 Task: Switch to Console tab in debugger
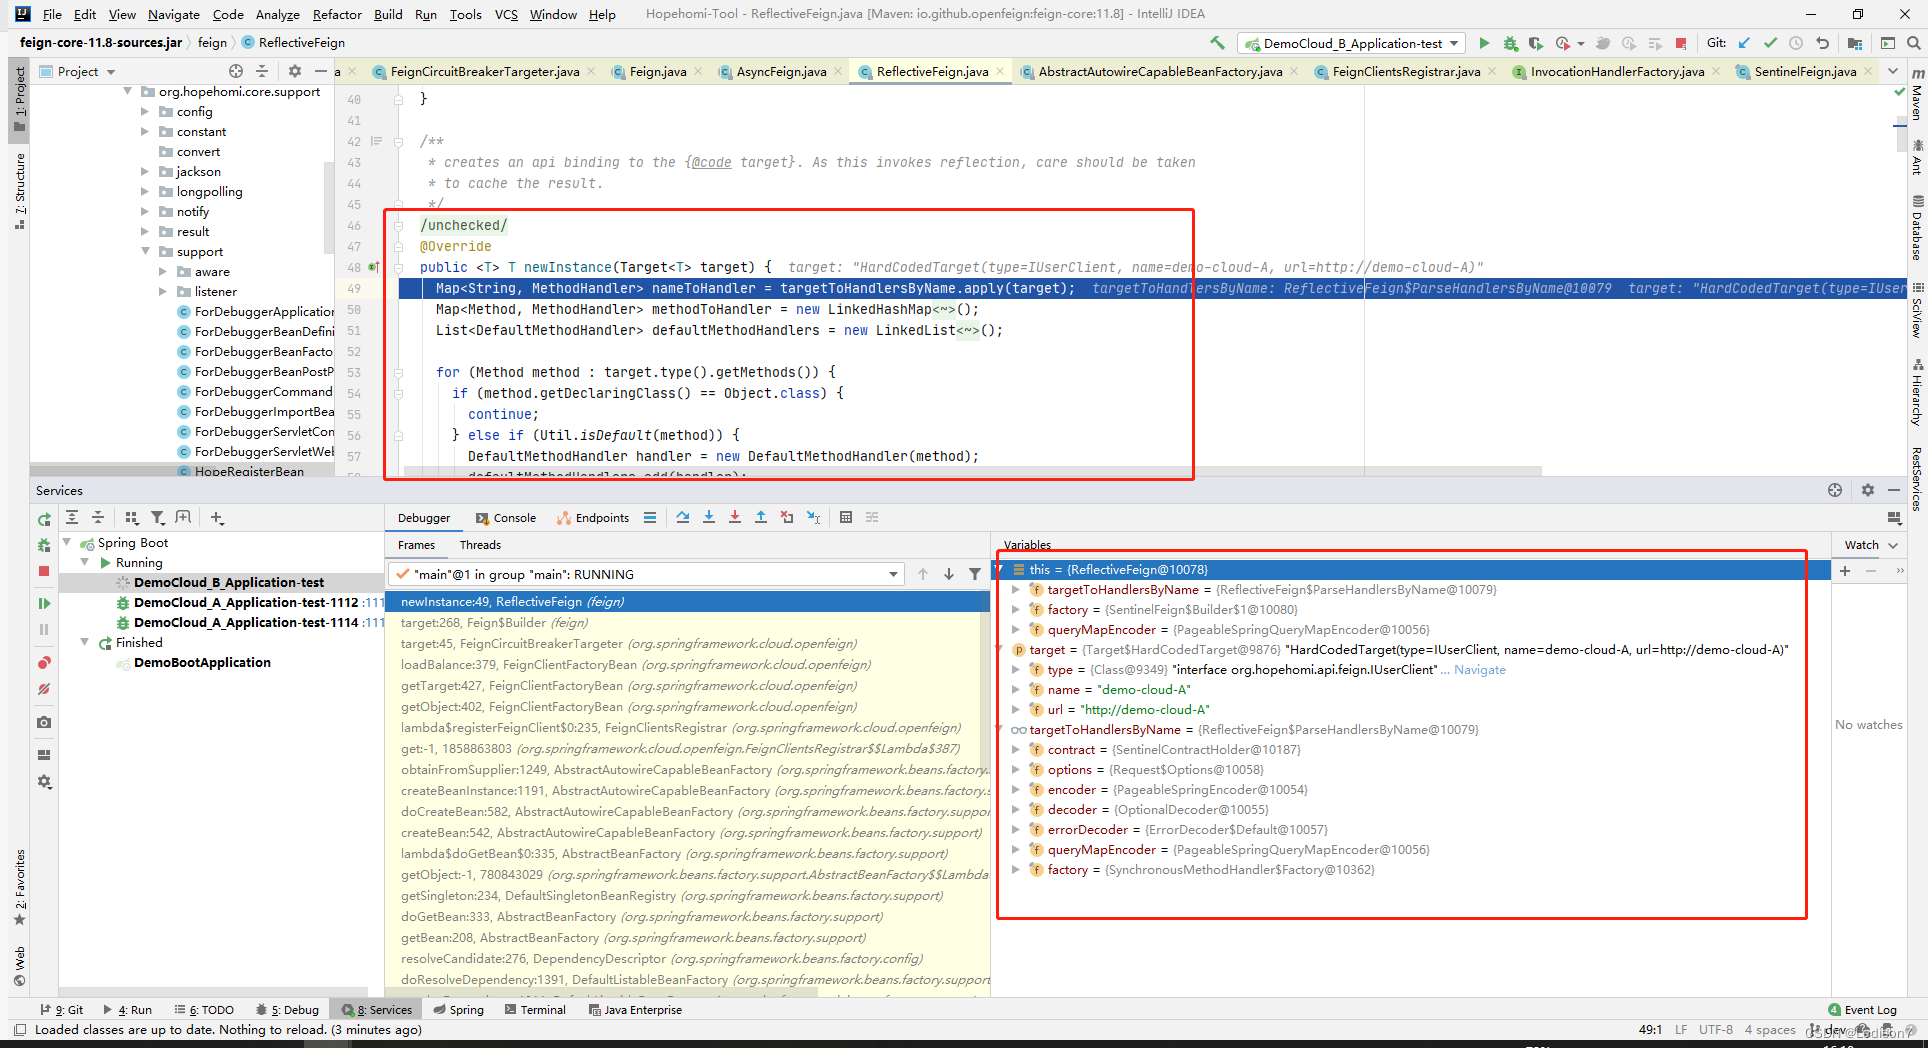[x=506, y=518]
